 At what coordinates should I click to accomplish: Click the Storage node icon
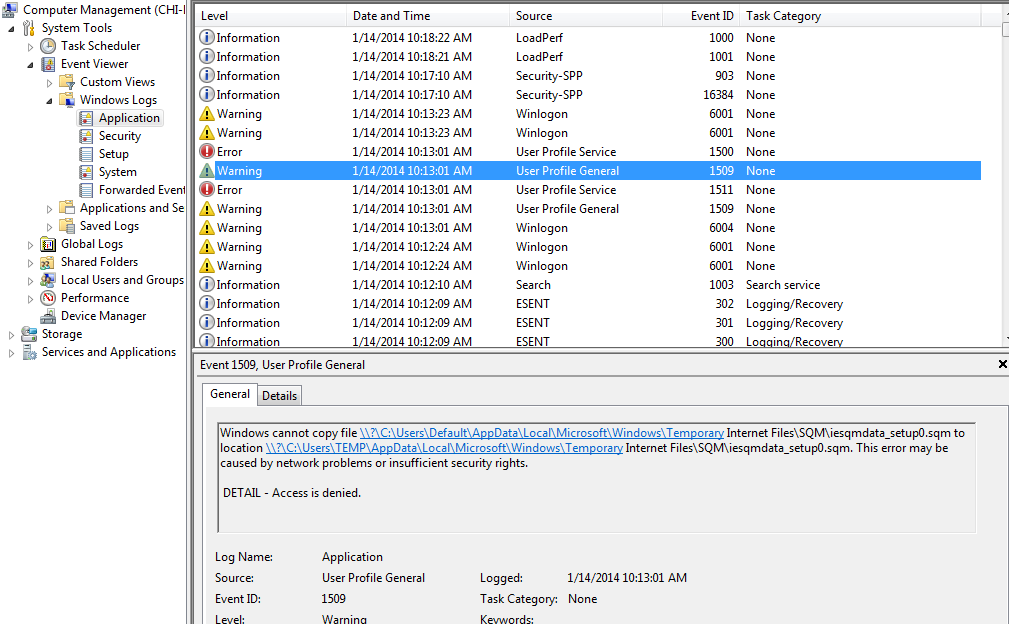29,334
